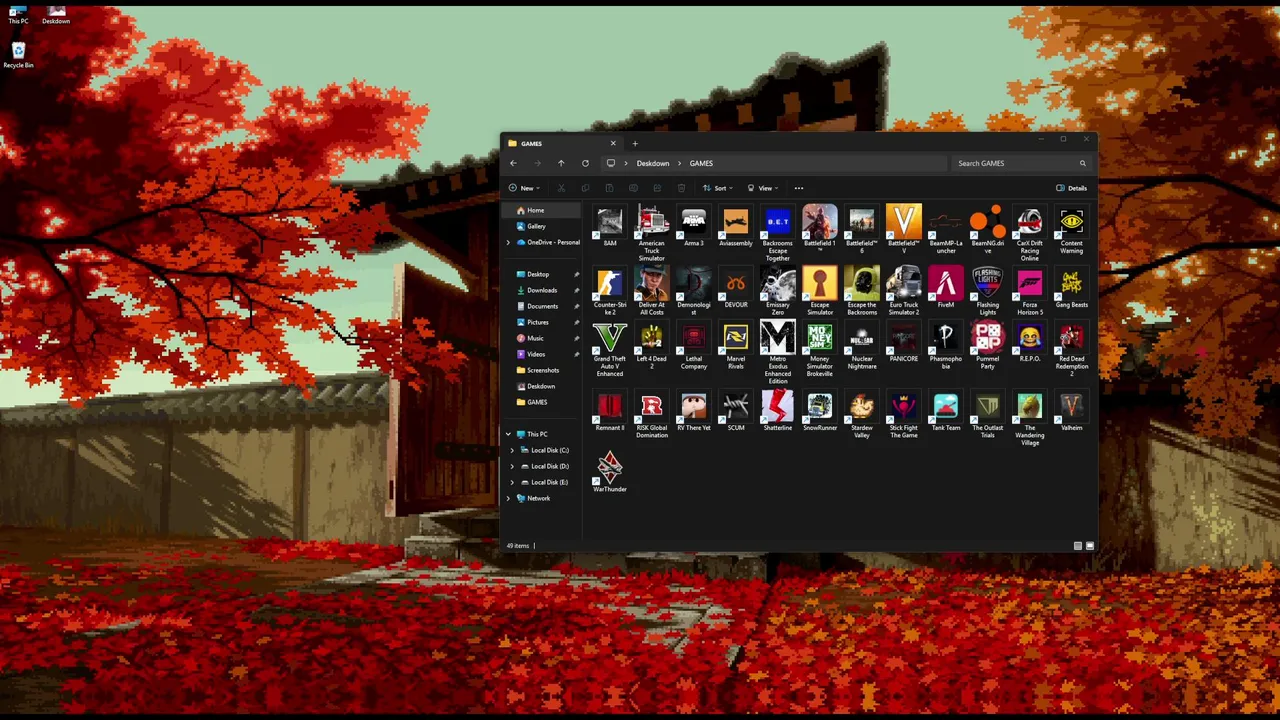The image size is (1280, 720).
Task: Select the BeamMP-Launcher shortcut
Action: pos(946,230)
